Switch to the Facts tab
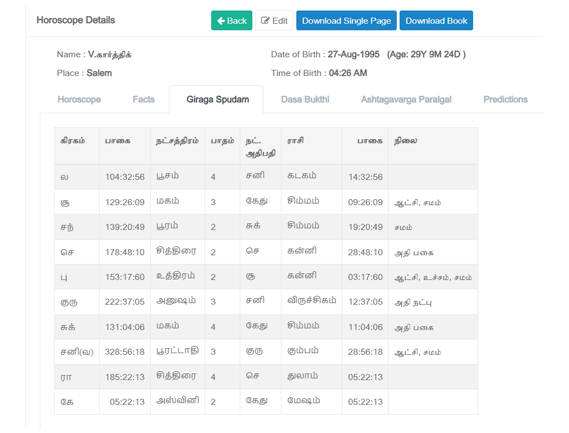The image size is (569, 433). tap(143, 99)
